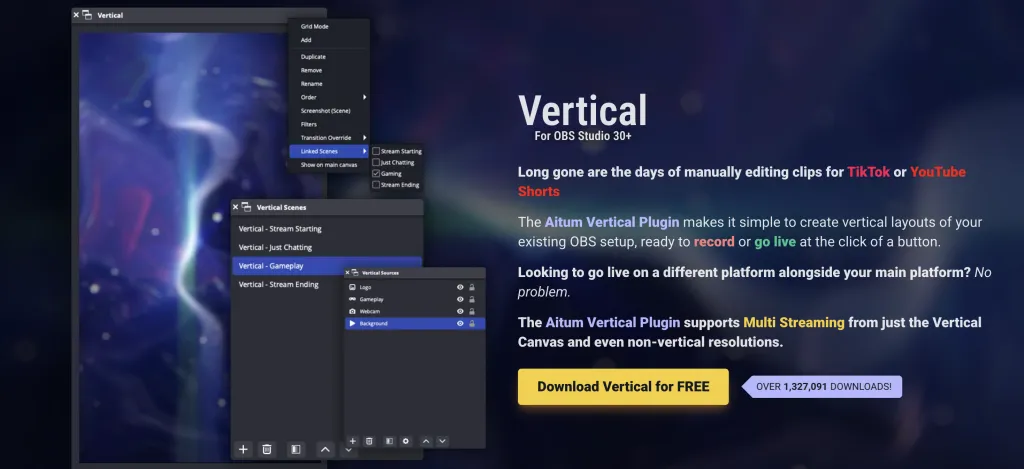Add a new source in Vertical Sources
The image size is (1024, 469).
[x=353, y=441]
